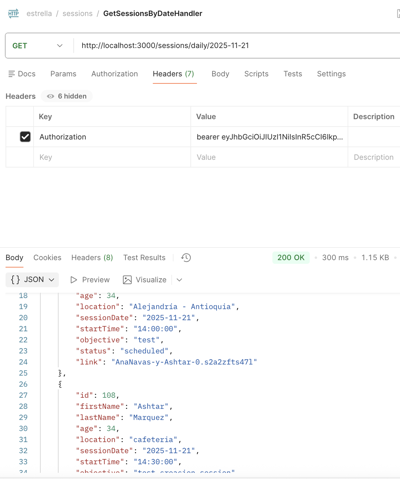Click the Preview play icon
Viewport: 400px width, 479px height.
click(74, 280)
